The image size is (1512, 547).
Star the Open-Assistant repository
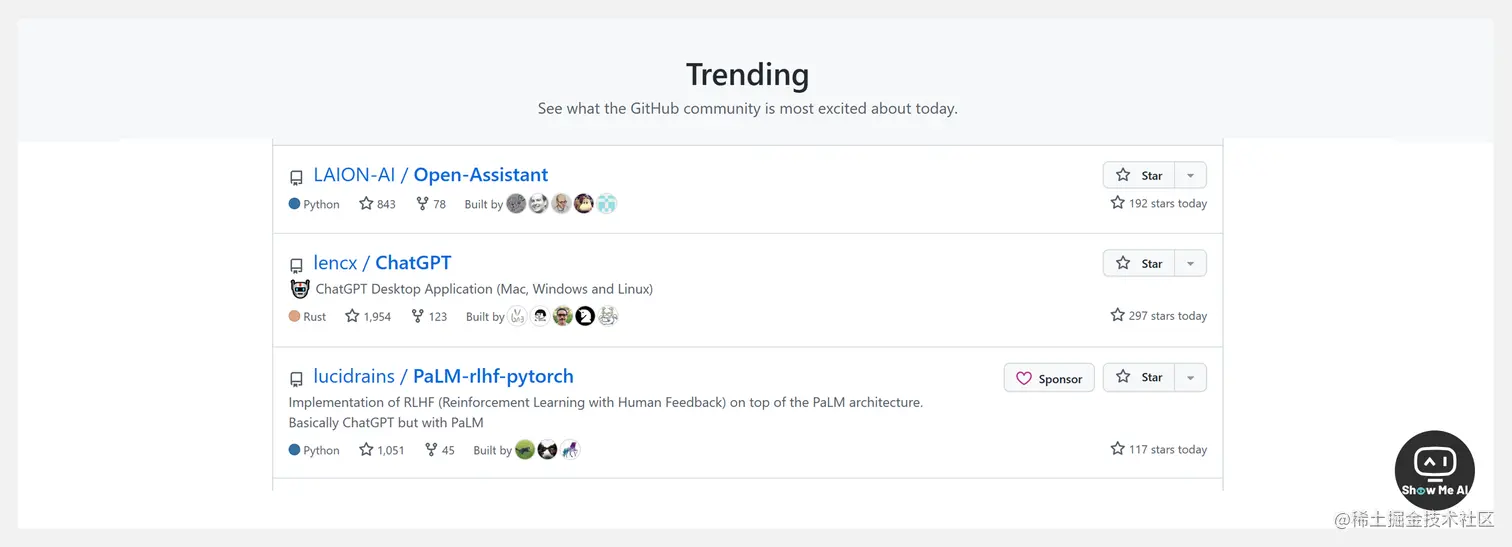click(x=1139, y=175)
